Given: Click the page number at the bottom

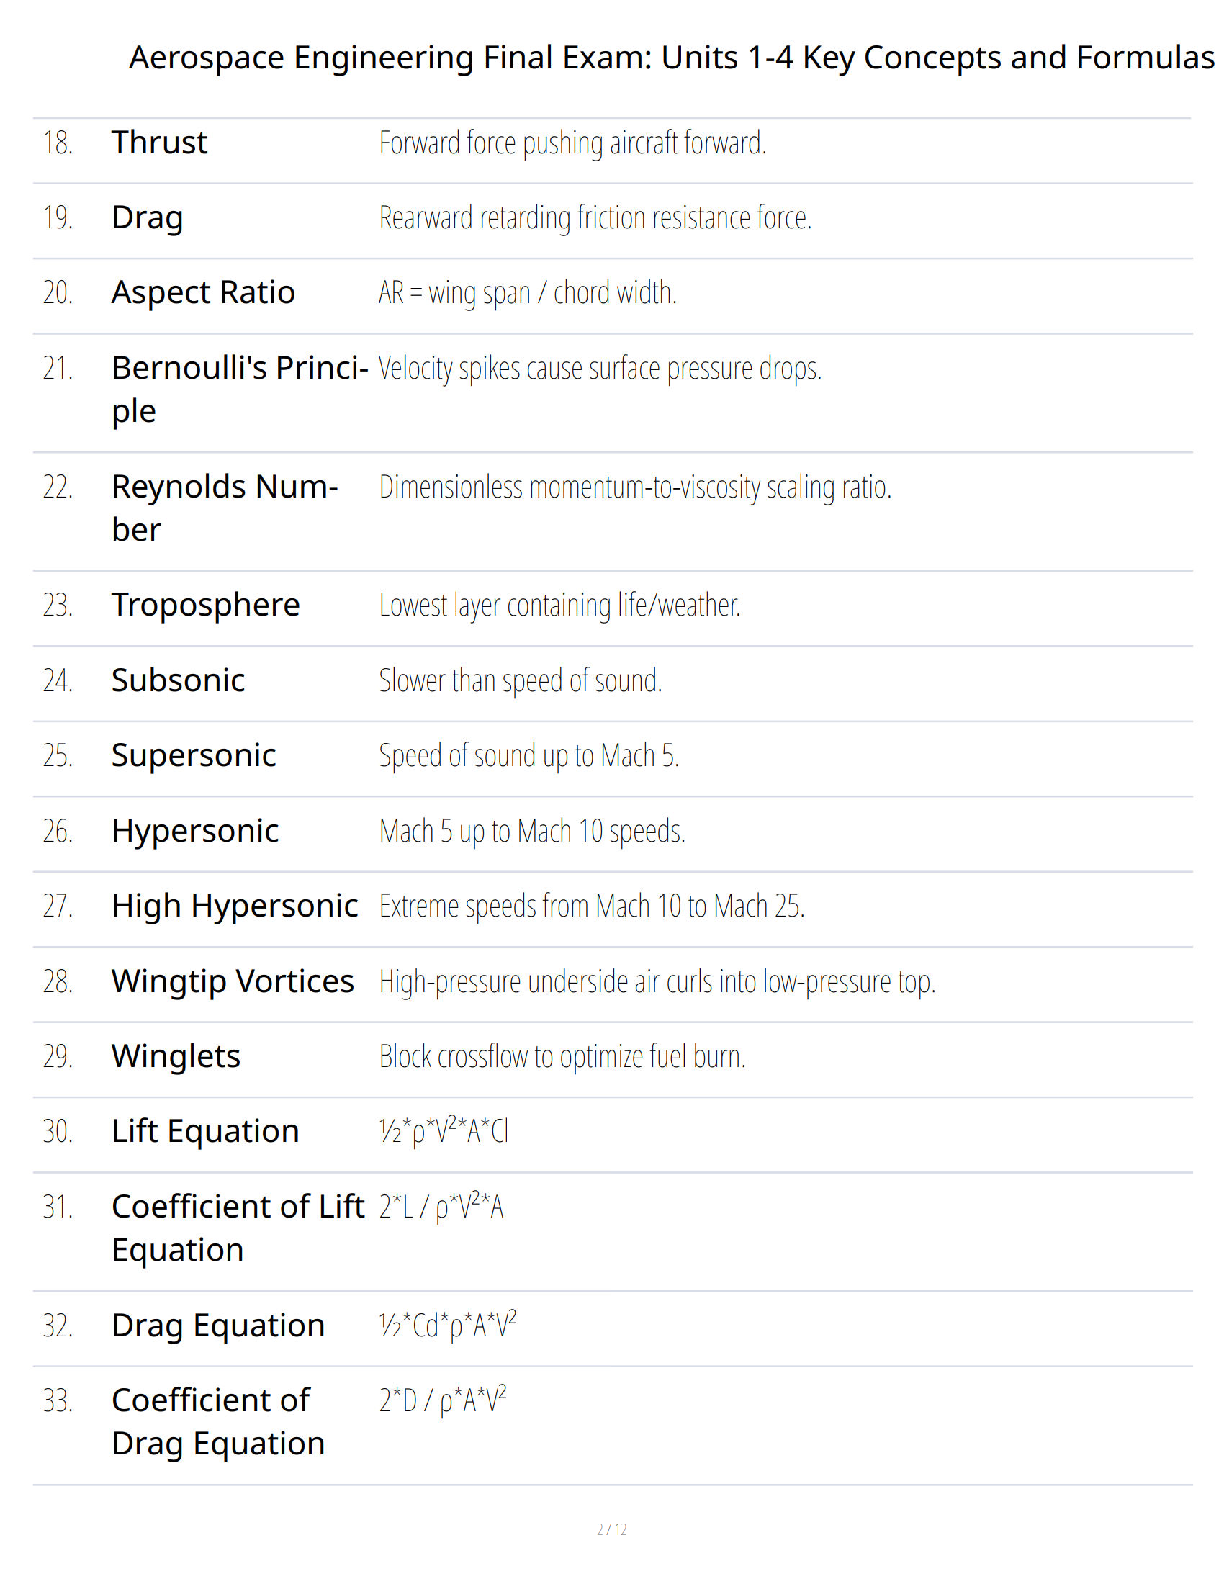Looking at the screenshot, I should tap(612, 1529).
